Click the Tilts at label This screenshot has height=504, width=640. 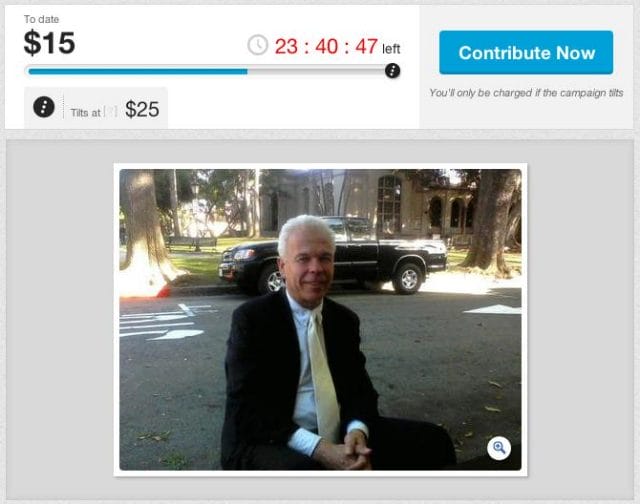(x=85, y=113)
